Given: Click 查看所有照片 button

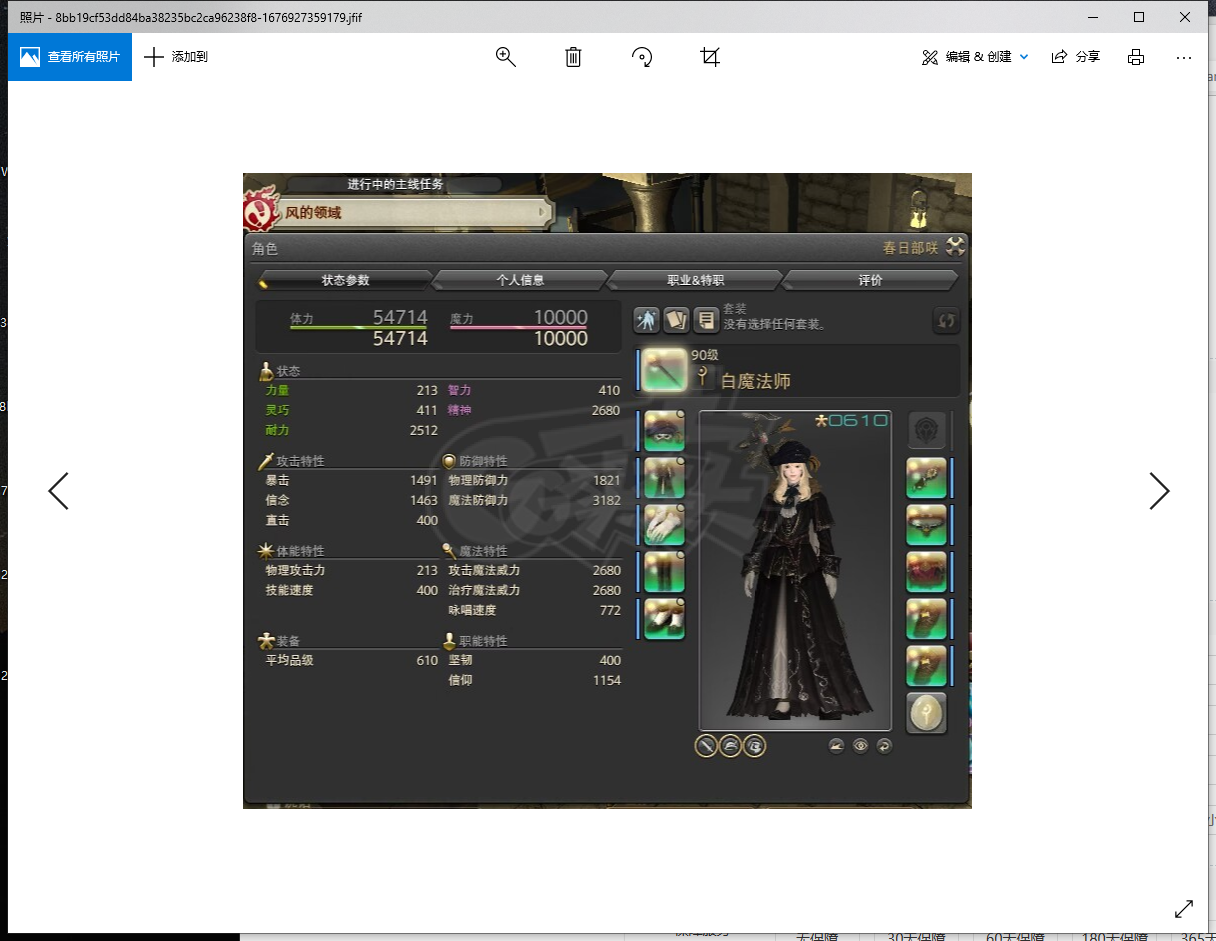Looking at the screenshot, I should (x=70, y=57).
